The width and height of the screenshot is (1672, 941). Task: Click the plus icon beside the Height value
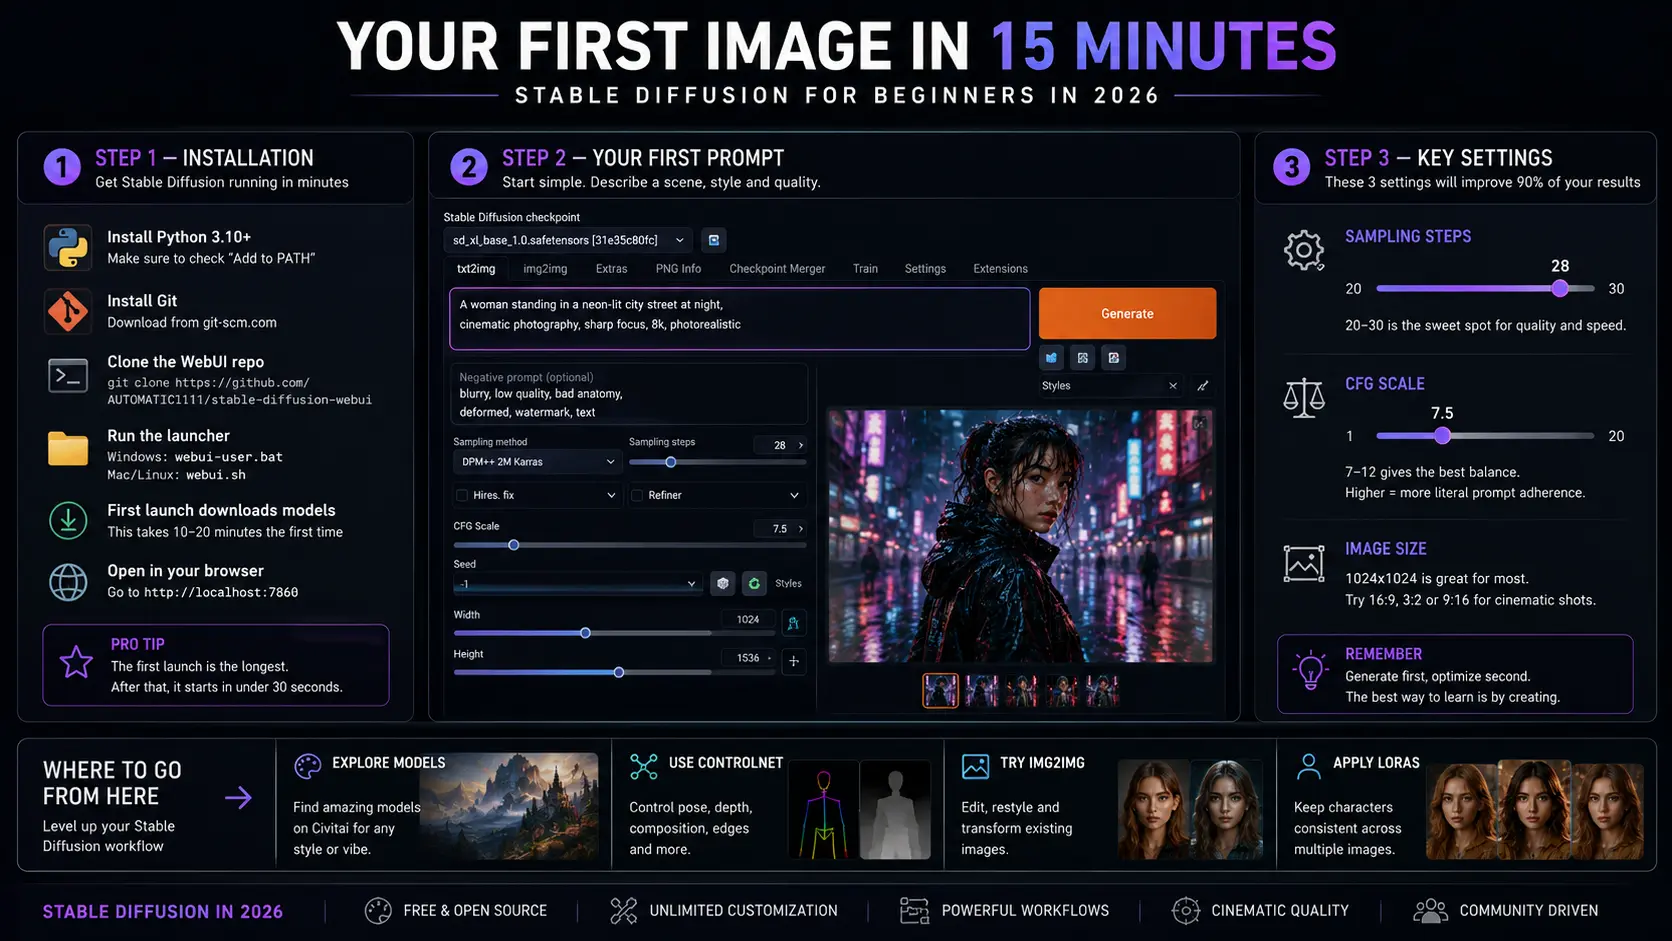[x=793, y=661]
